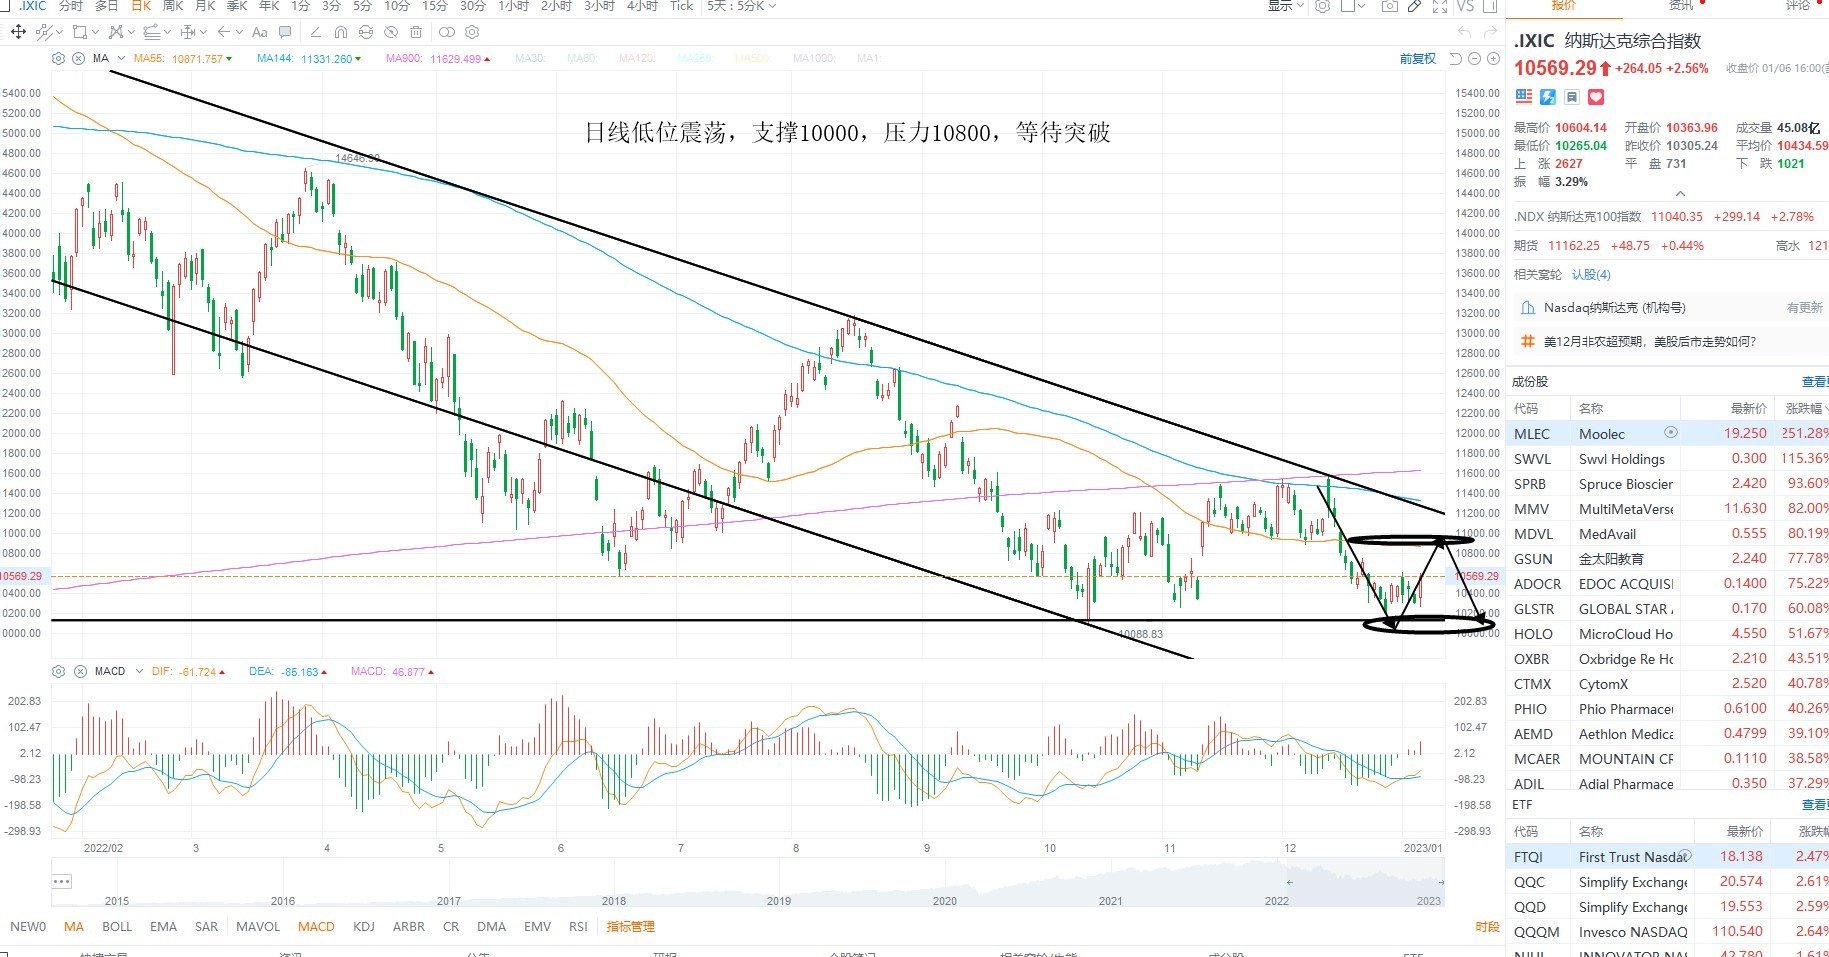The width and height of the screenshot is (1829, 957).
Task: Click the trash delete drawings icon
Action: [416, 32]
